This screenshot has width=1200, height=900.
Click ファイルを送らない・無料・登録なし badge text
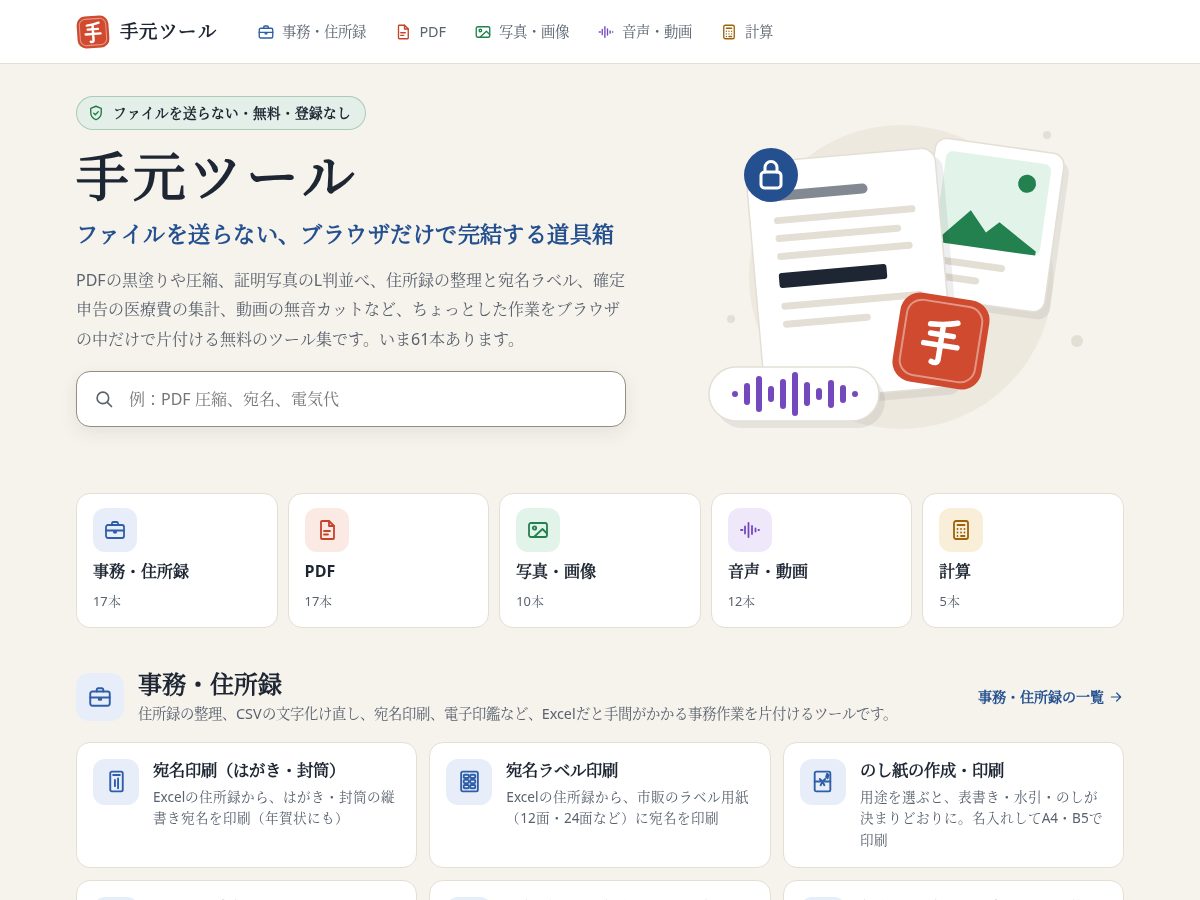click(x=232, y=113)
